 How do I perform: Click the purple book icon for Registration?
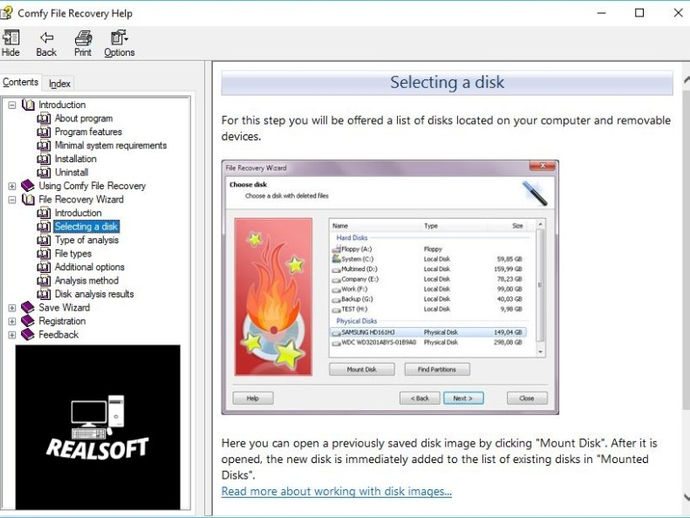coord(28,321)
